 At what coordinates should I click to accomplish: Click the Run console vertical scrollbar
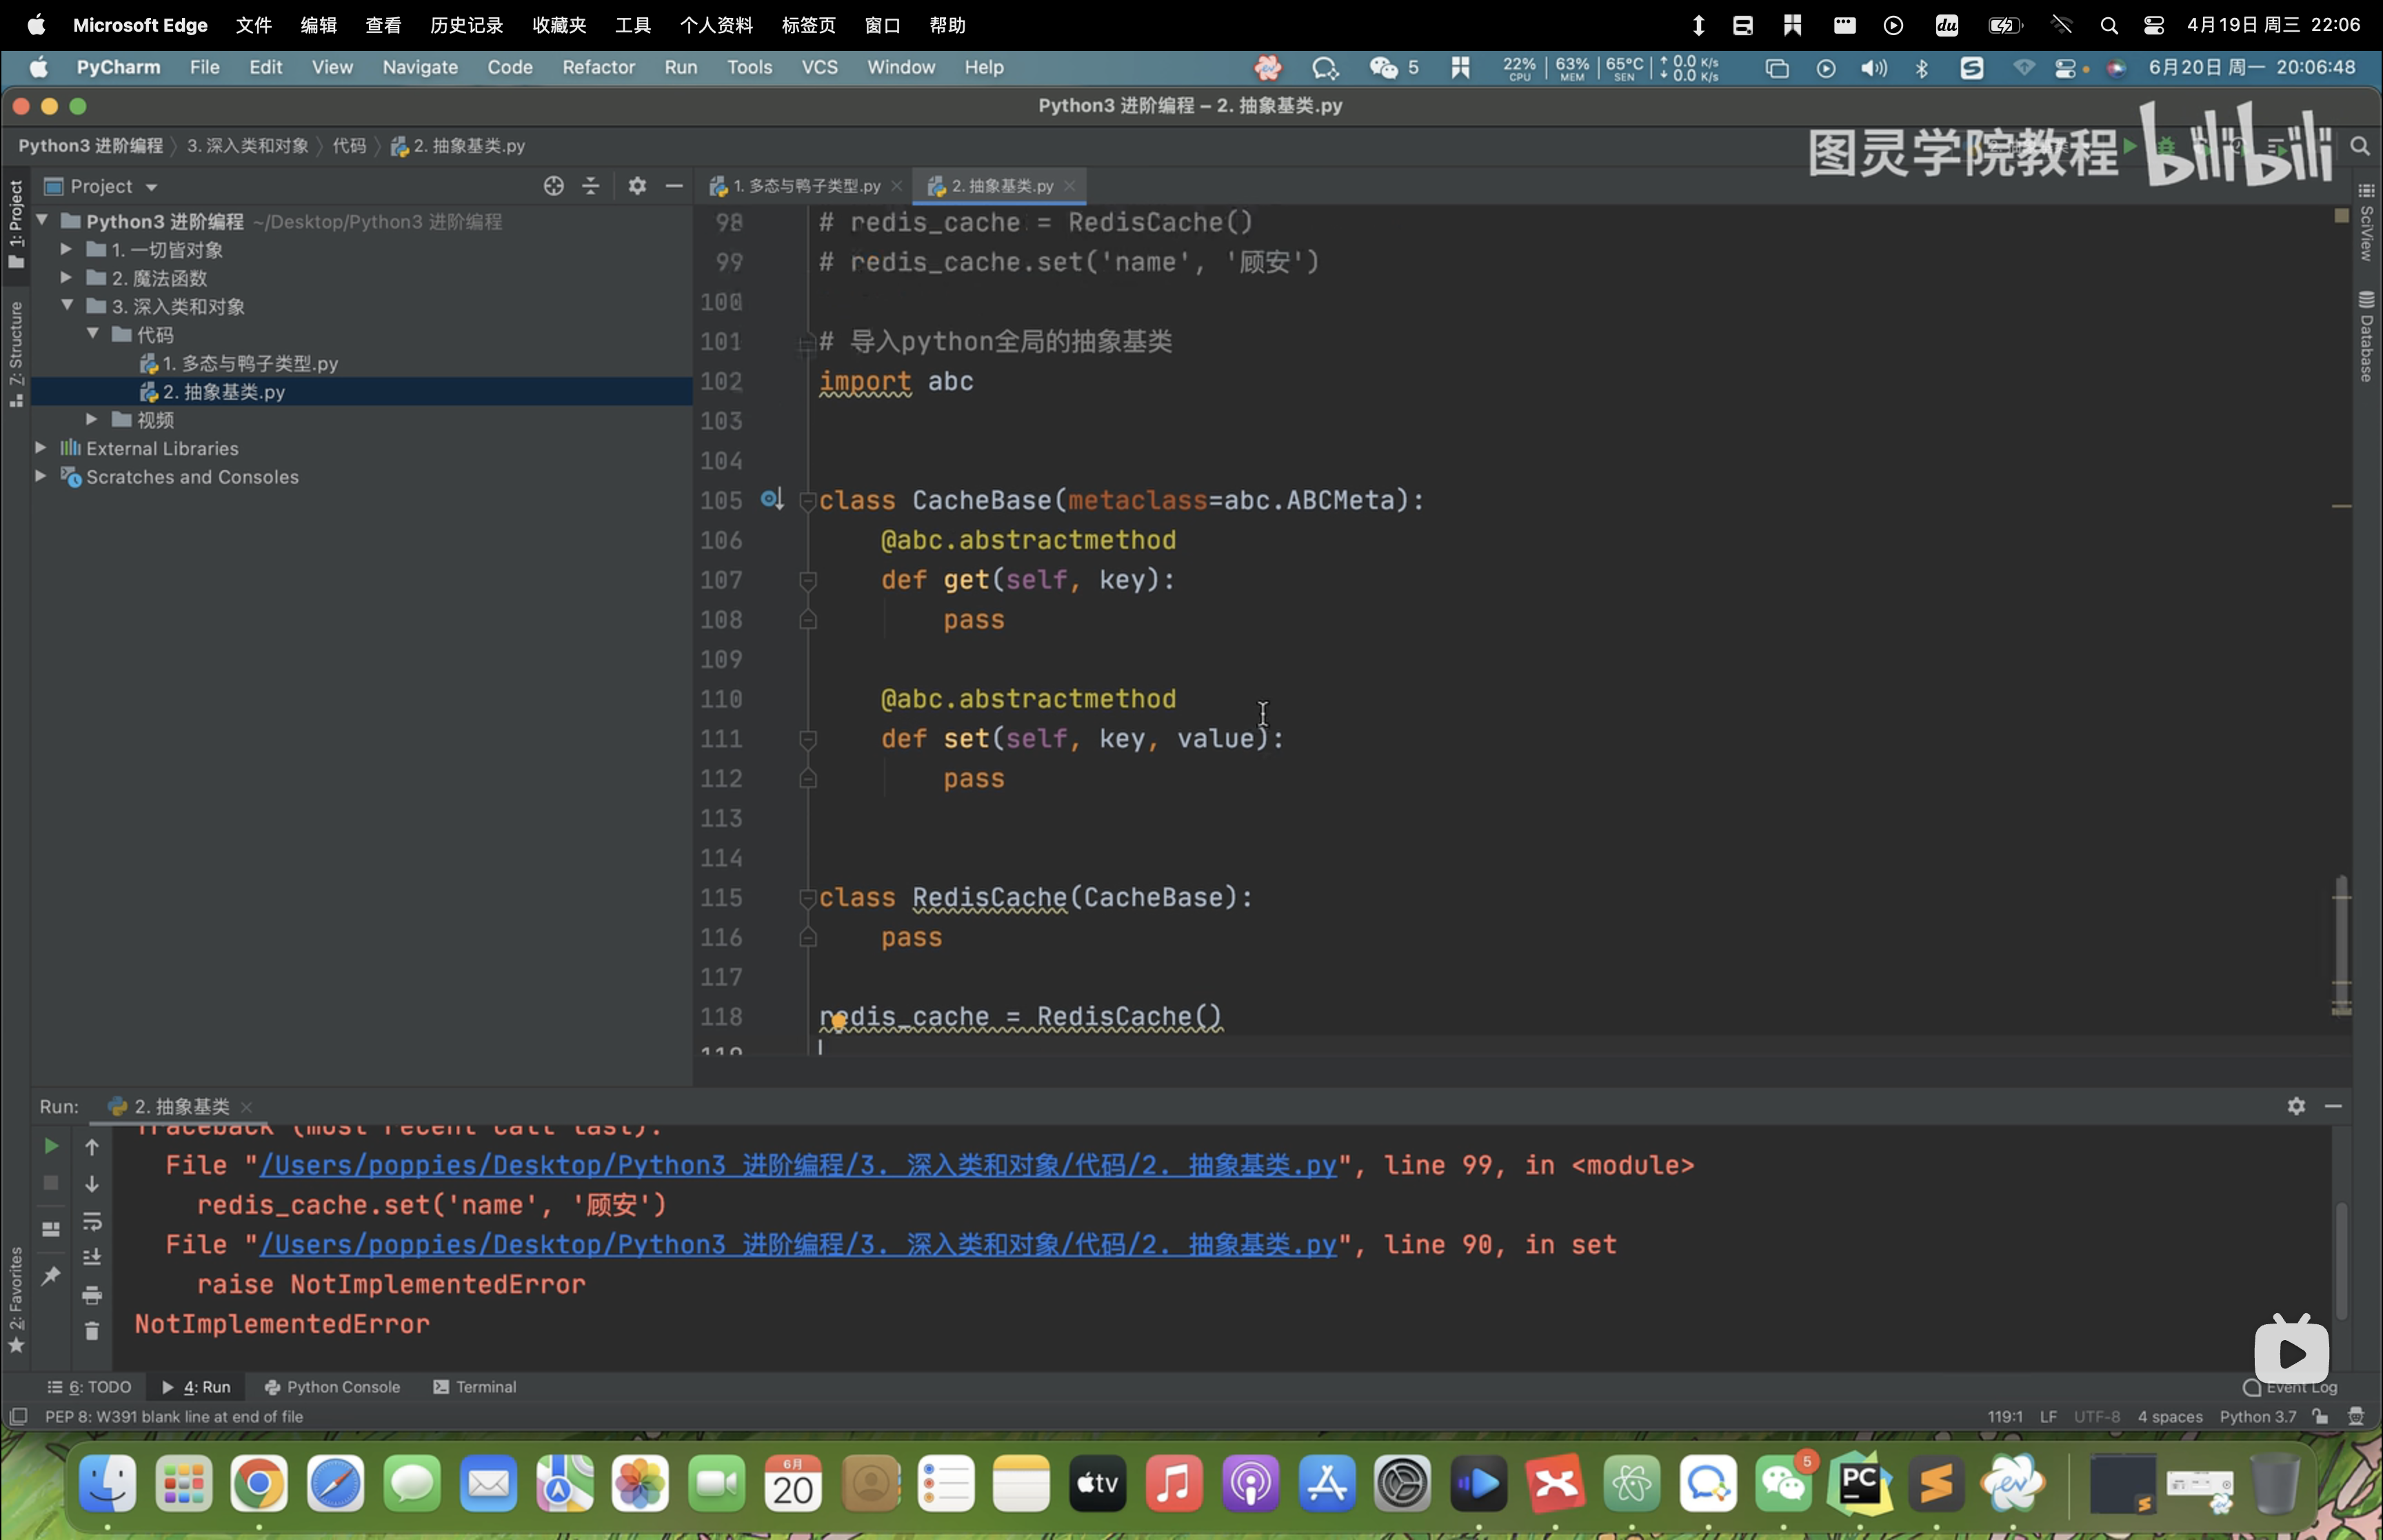click(2341, 1260)
